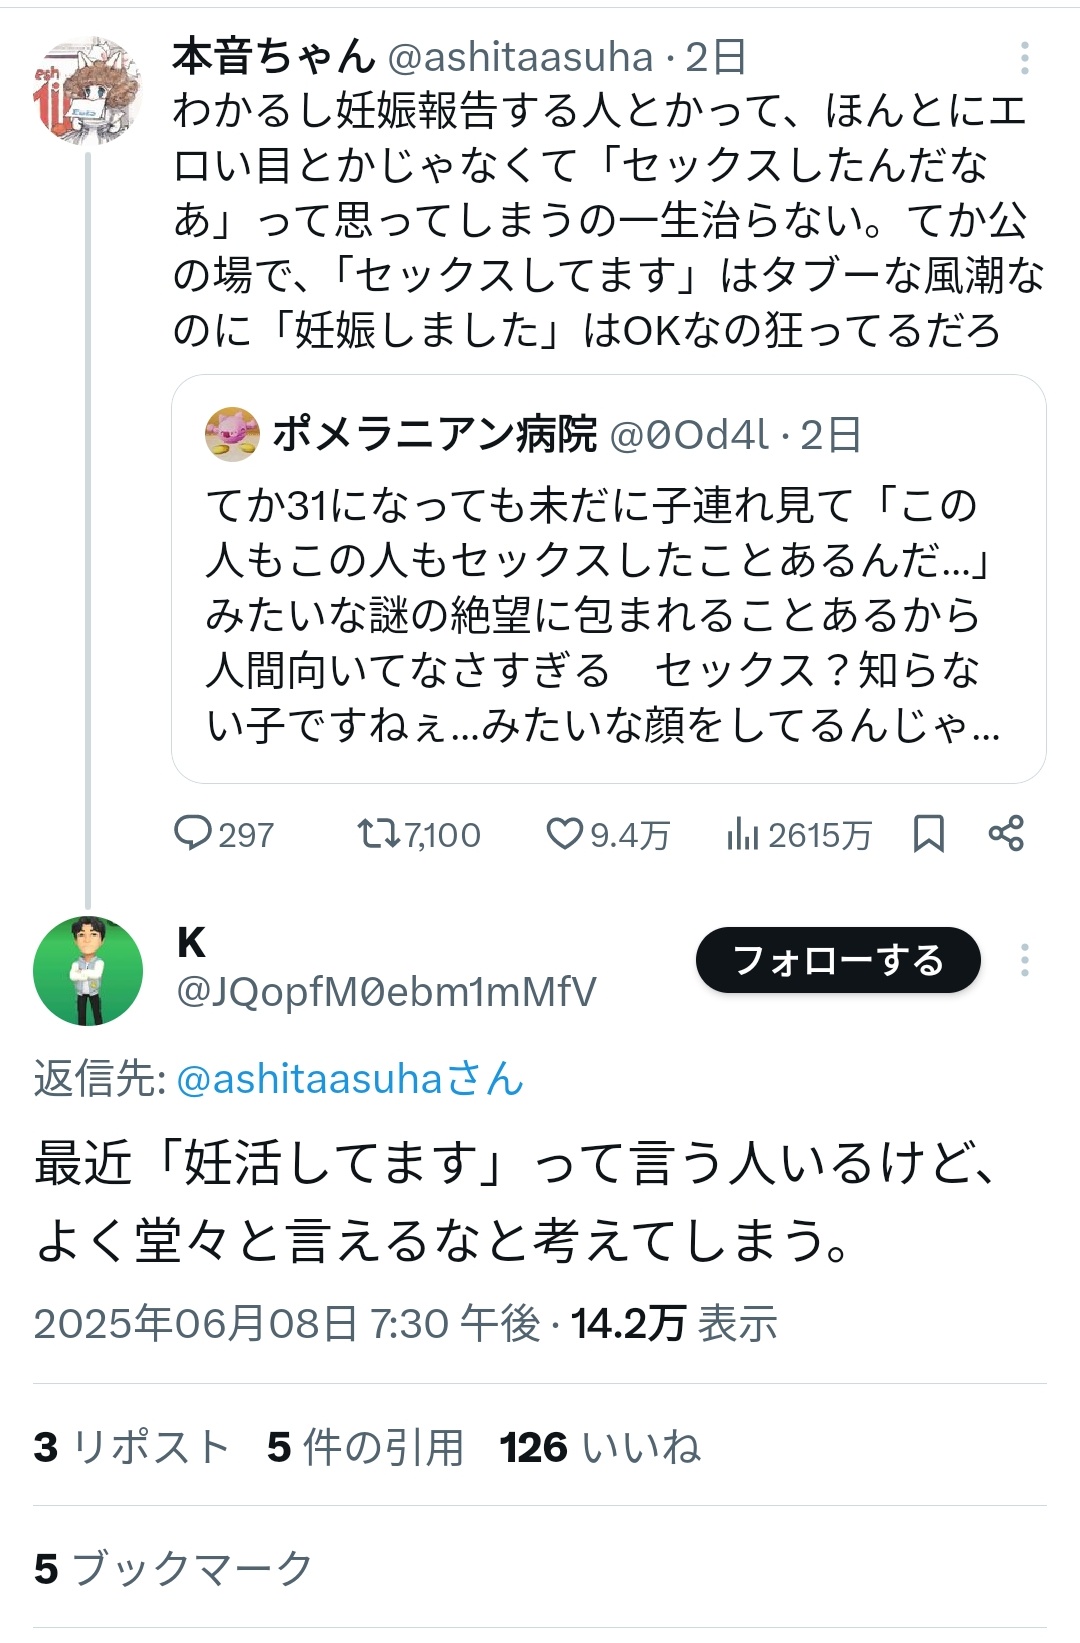Like the post with 9.4万 likes
1080x1643 pixels.
coord(564,833)
